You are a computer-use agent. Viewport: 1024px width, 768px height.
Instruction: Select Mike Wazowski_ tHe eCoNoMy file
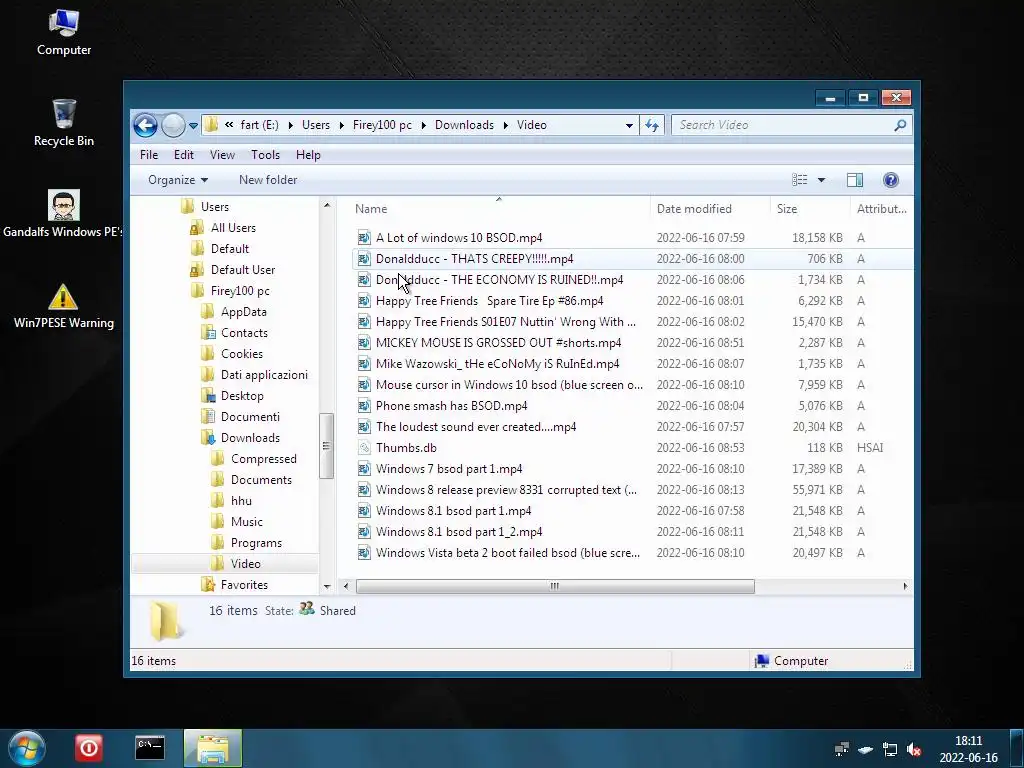pyautogui.click(x=497, y=364)
